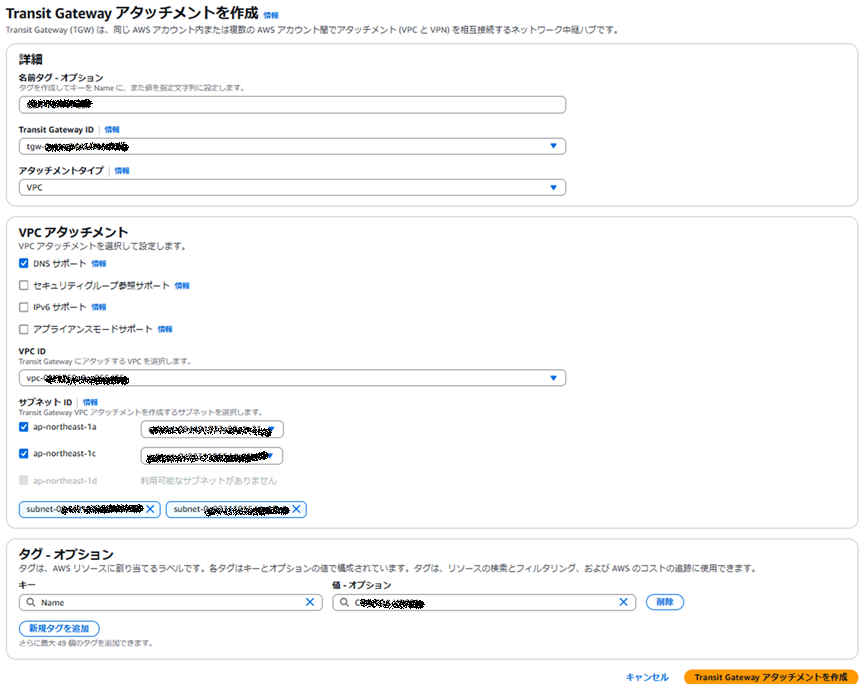Click the tag key Name input
The height and width of the screenshot is (684, 866).
pyautogui.click(x=171, y=602)
